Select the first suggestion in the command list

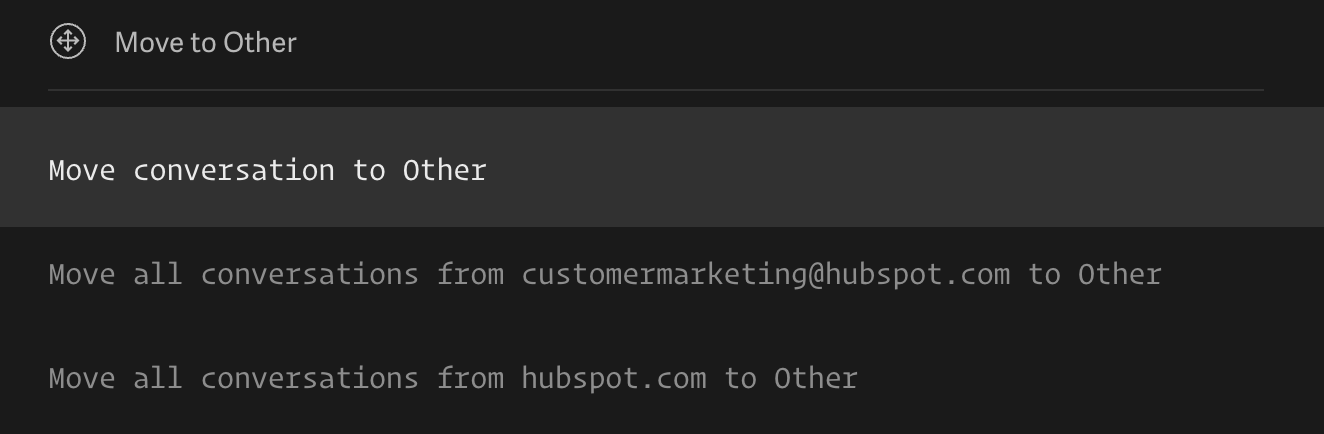pyautogui.click(x=662, y=167)
